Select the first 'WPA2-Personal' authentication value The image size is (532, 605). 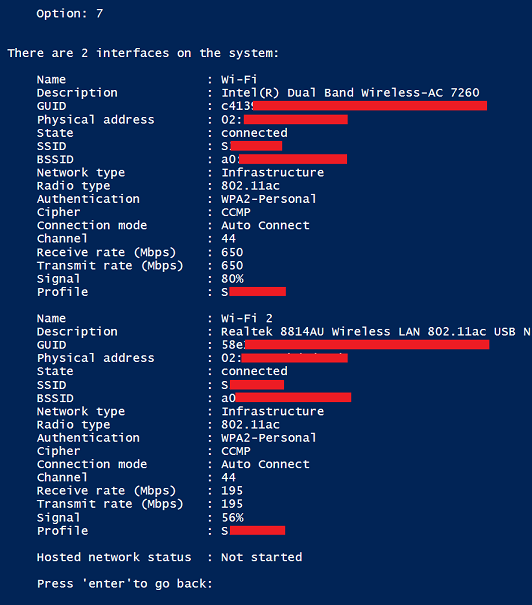tap(269, 199)
